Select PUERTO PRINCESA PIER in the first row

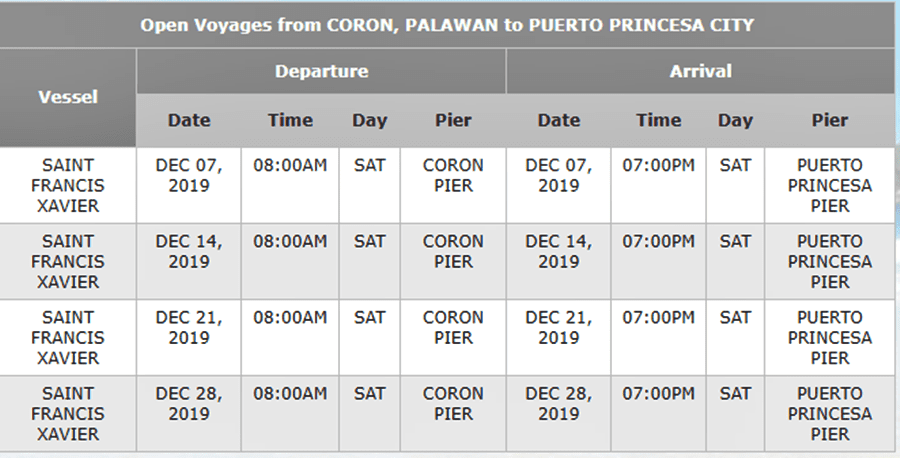point(829,185)
